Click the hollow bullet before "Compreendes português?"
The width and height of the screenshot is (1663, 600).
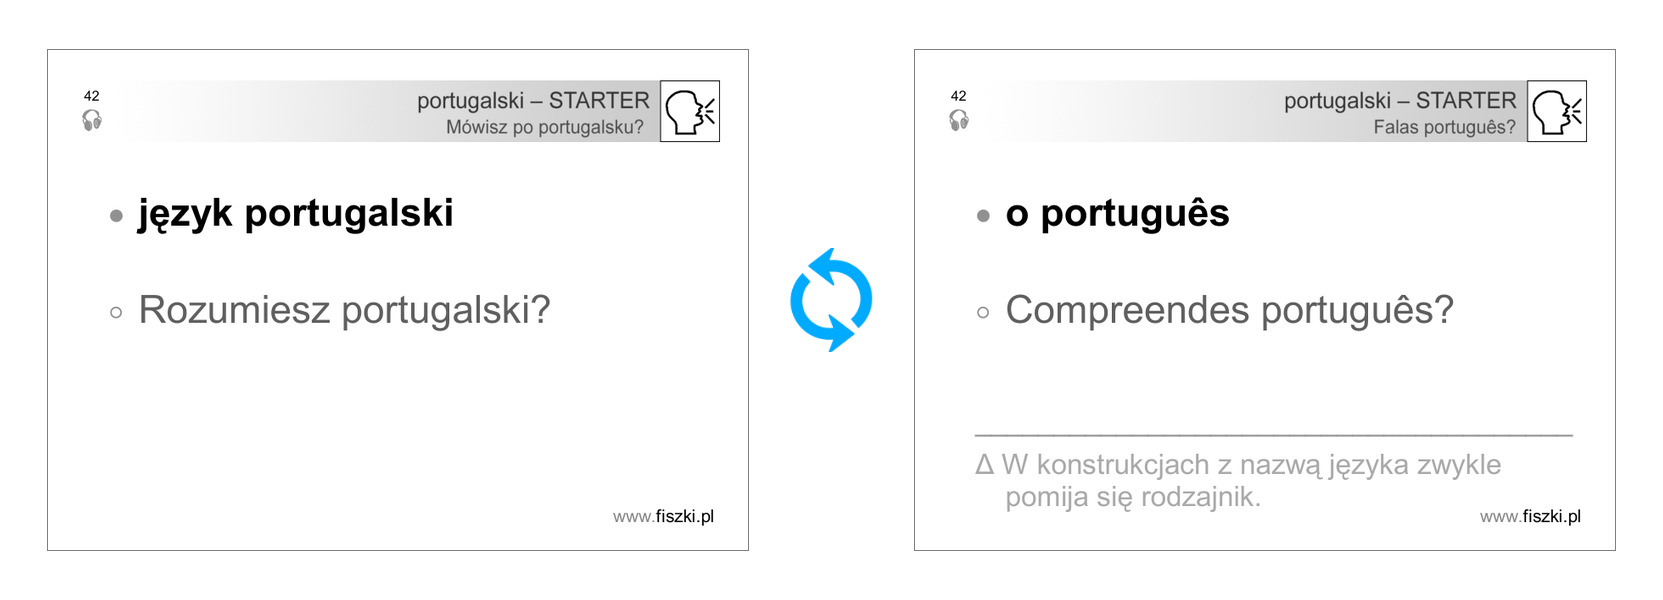point(984,313)
